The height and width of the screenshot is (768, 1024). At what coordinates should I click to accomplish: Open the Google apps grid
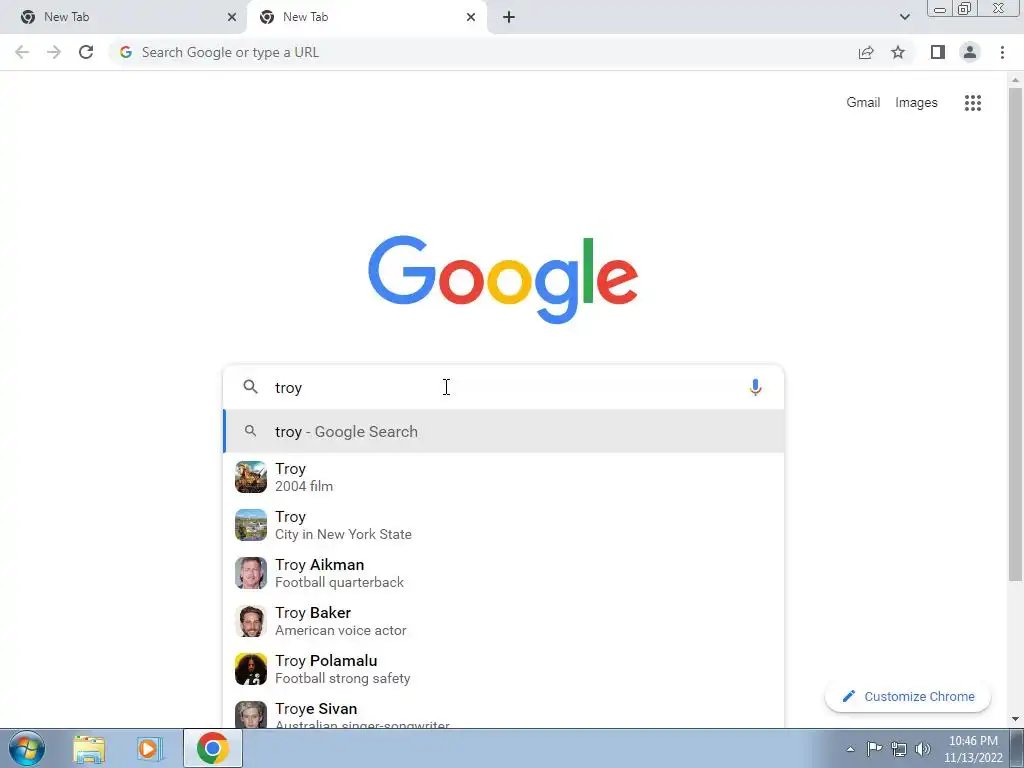tap(973, 103)
